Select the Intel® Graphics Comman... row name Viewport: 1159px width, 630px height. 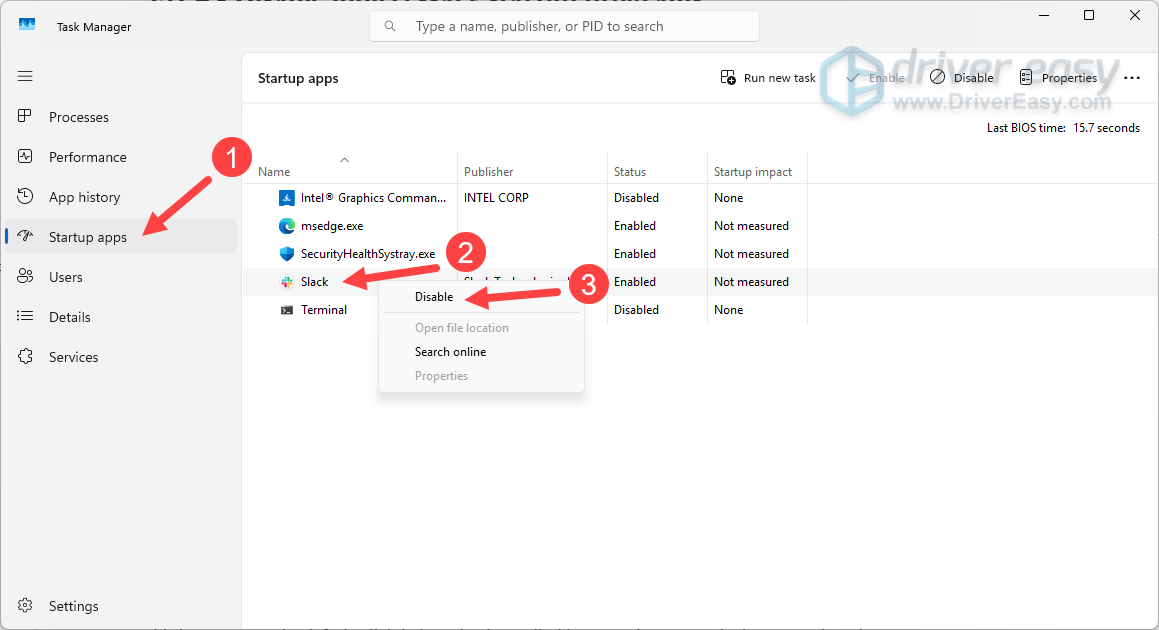point(373,197)
